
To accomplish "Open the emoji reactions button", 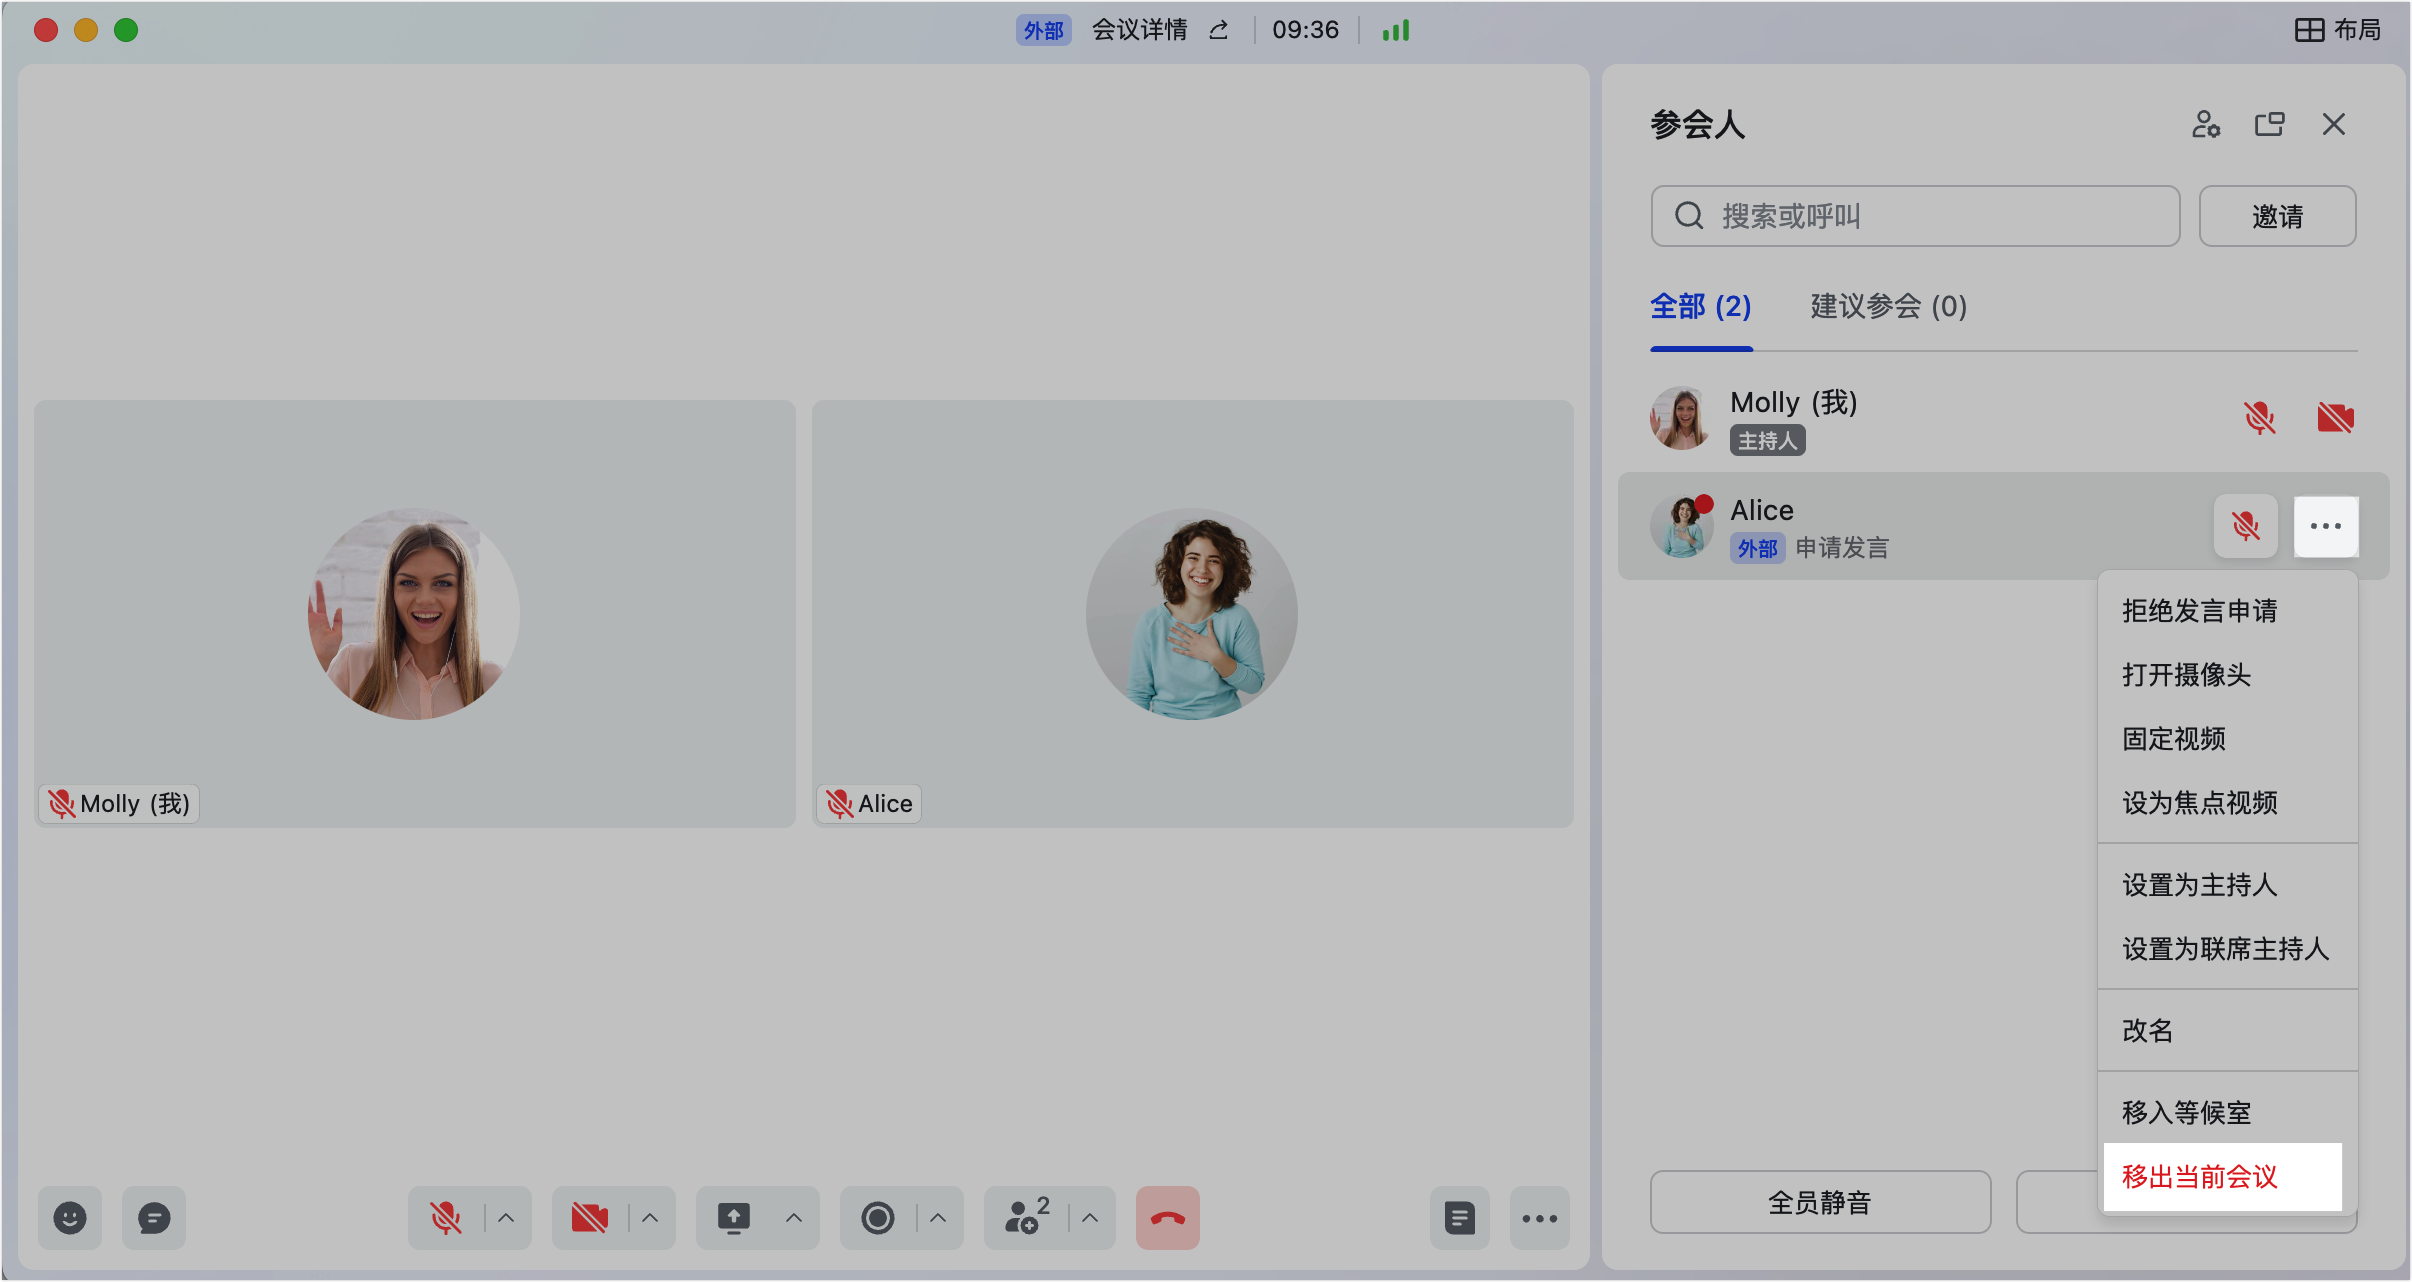I will coord(70,1218).
